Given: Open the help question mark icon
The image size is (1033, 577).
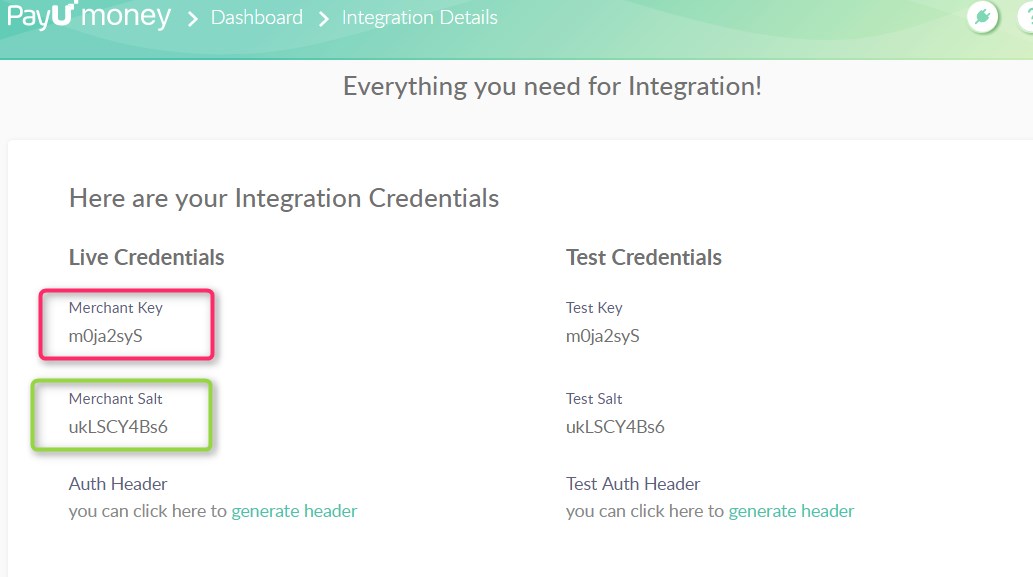Looking at the screenshot, I should [x=1025, y=17].
